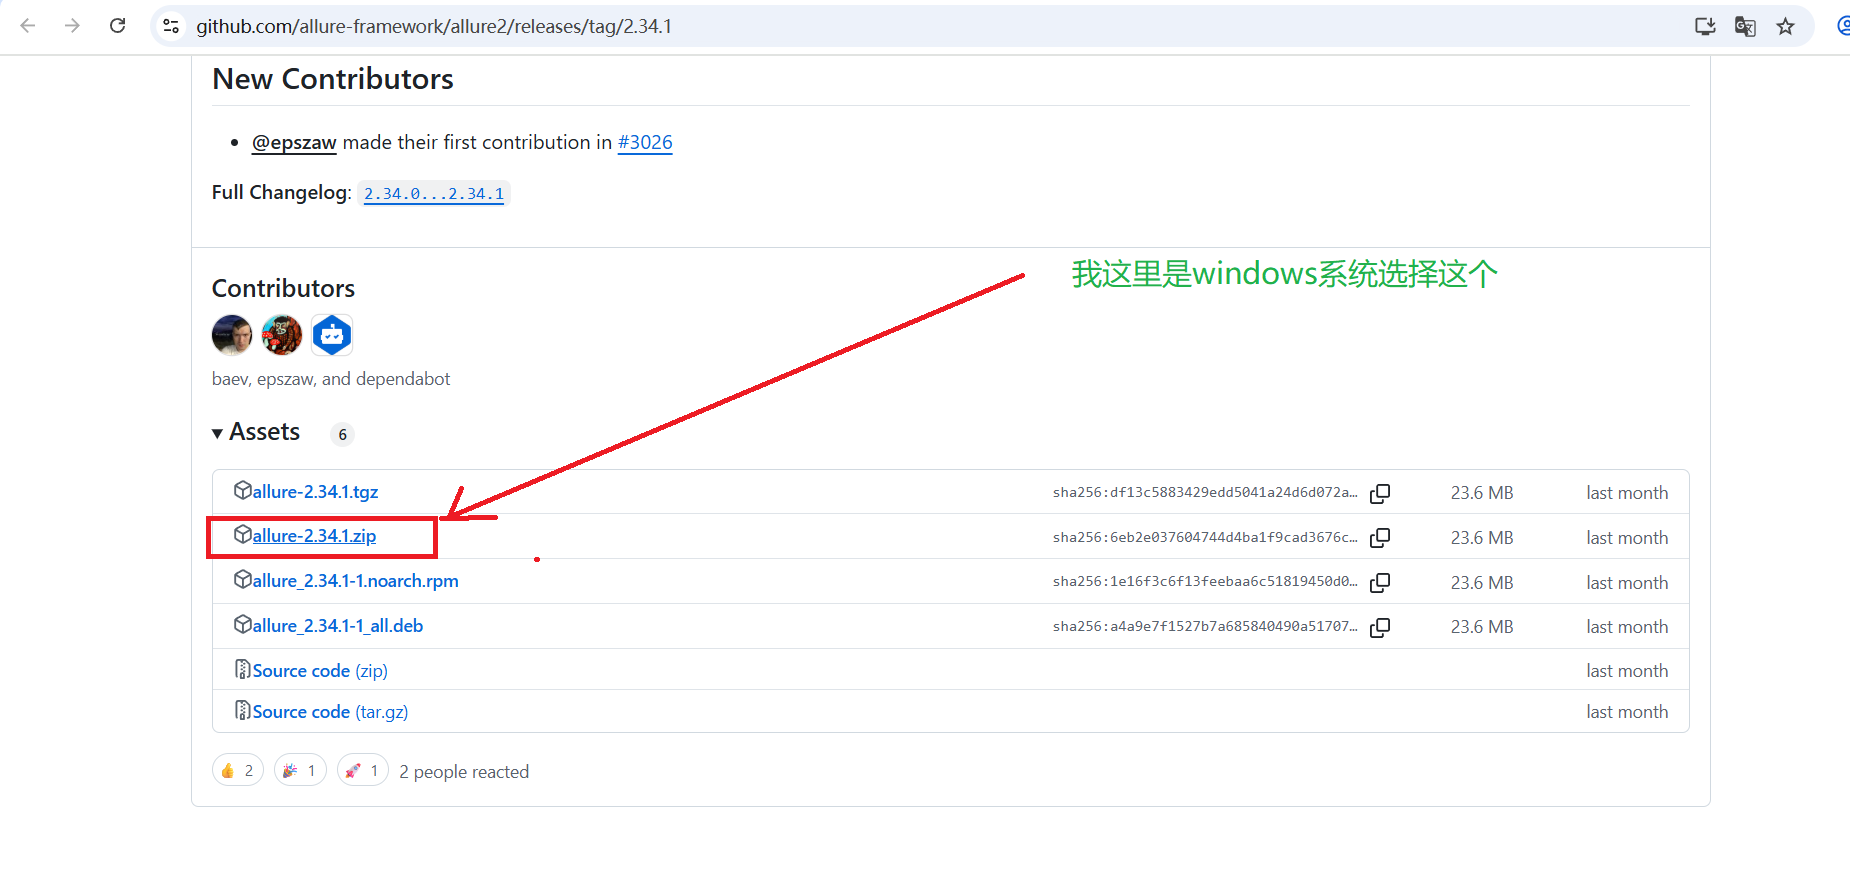Copy sha256 for allure-2.34.1.tgz
Viewport: 1850px width, 878px height.
1380,493
